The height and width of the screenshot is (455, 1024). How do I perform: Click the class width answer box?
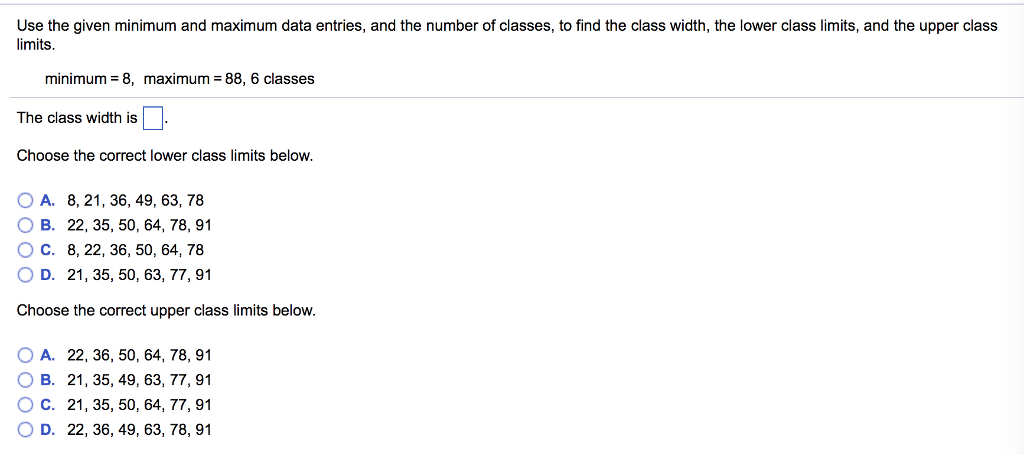pos(152,119)
